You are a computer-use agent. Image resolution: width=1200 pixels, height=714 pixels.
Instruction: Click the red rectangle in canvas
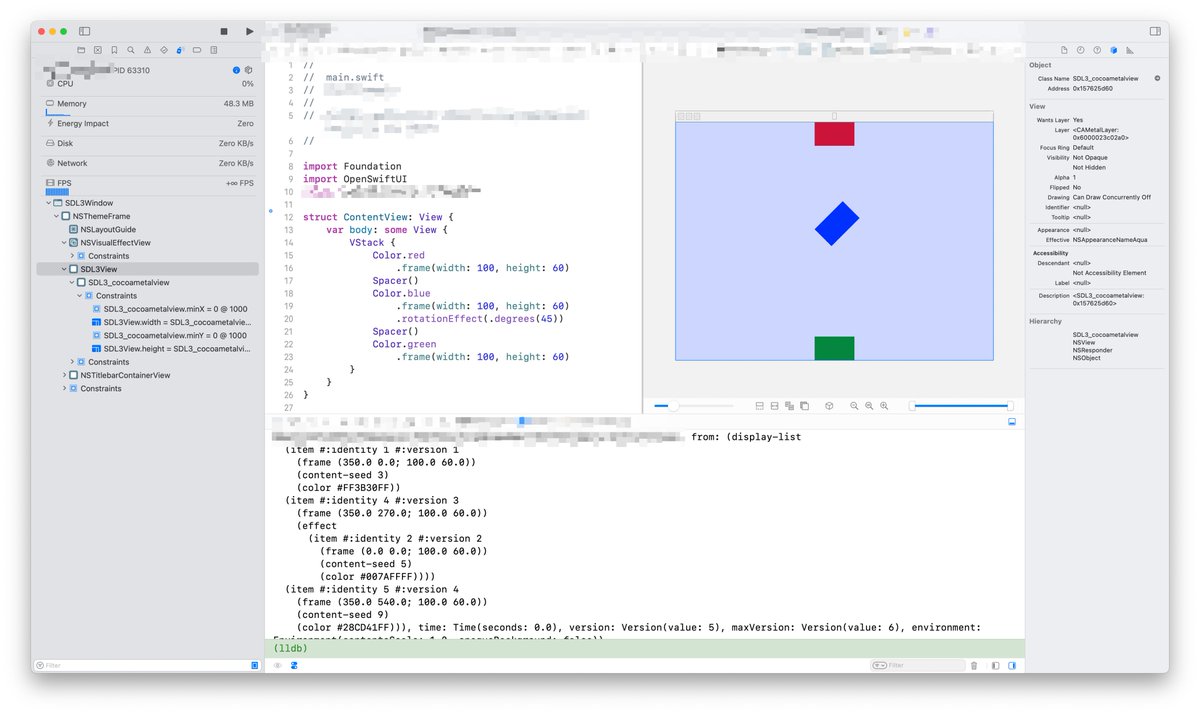click(834, 134)
